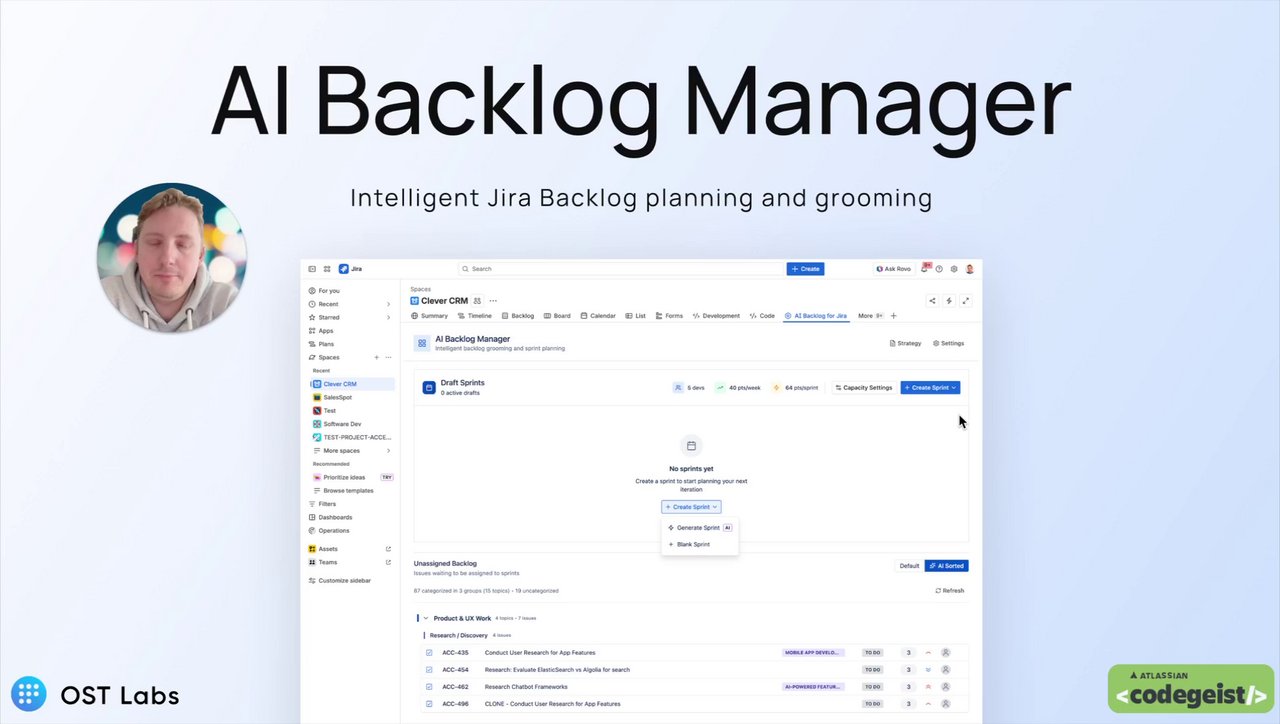
Task: Click the issue type checkbox icon for ACC-462
Action: pos(429,687)
